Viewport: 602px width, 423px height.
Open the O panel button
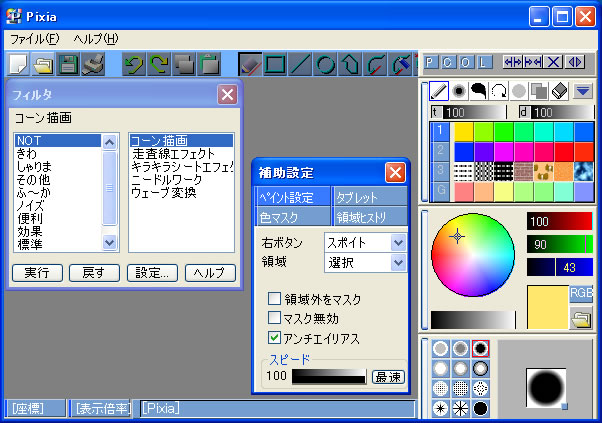[x=465, y=62]
